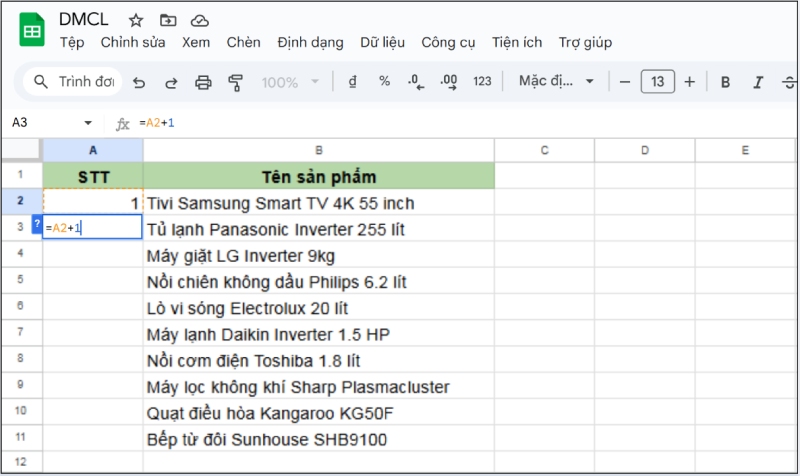
Task: Click the search menus box Trình đơn
Action: pos(72,82)
